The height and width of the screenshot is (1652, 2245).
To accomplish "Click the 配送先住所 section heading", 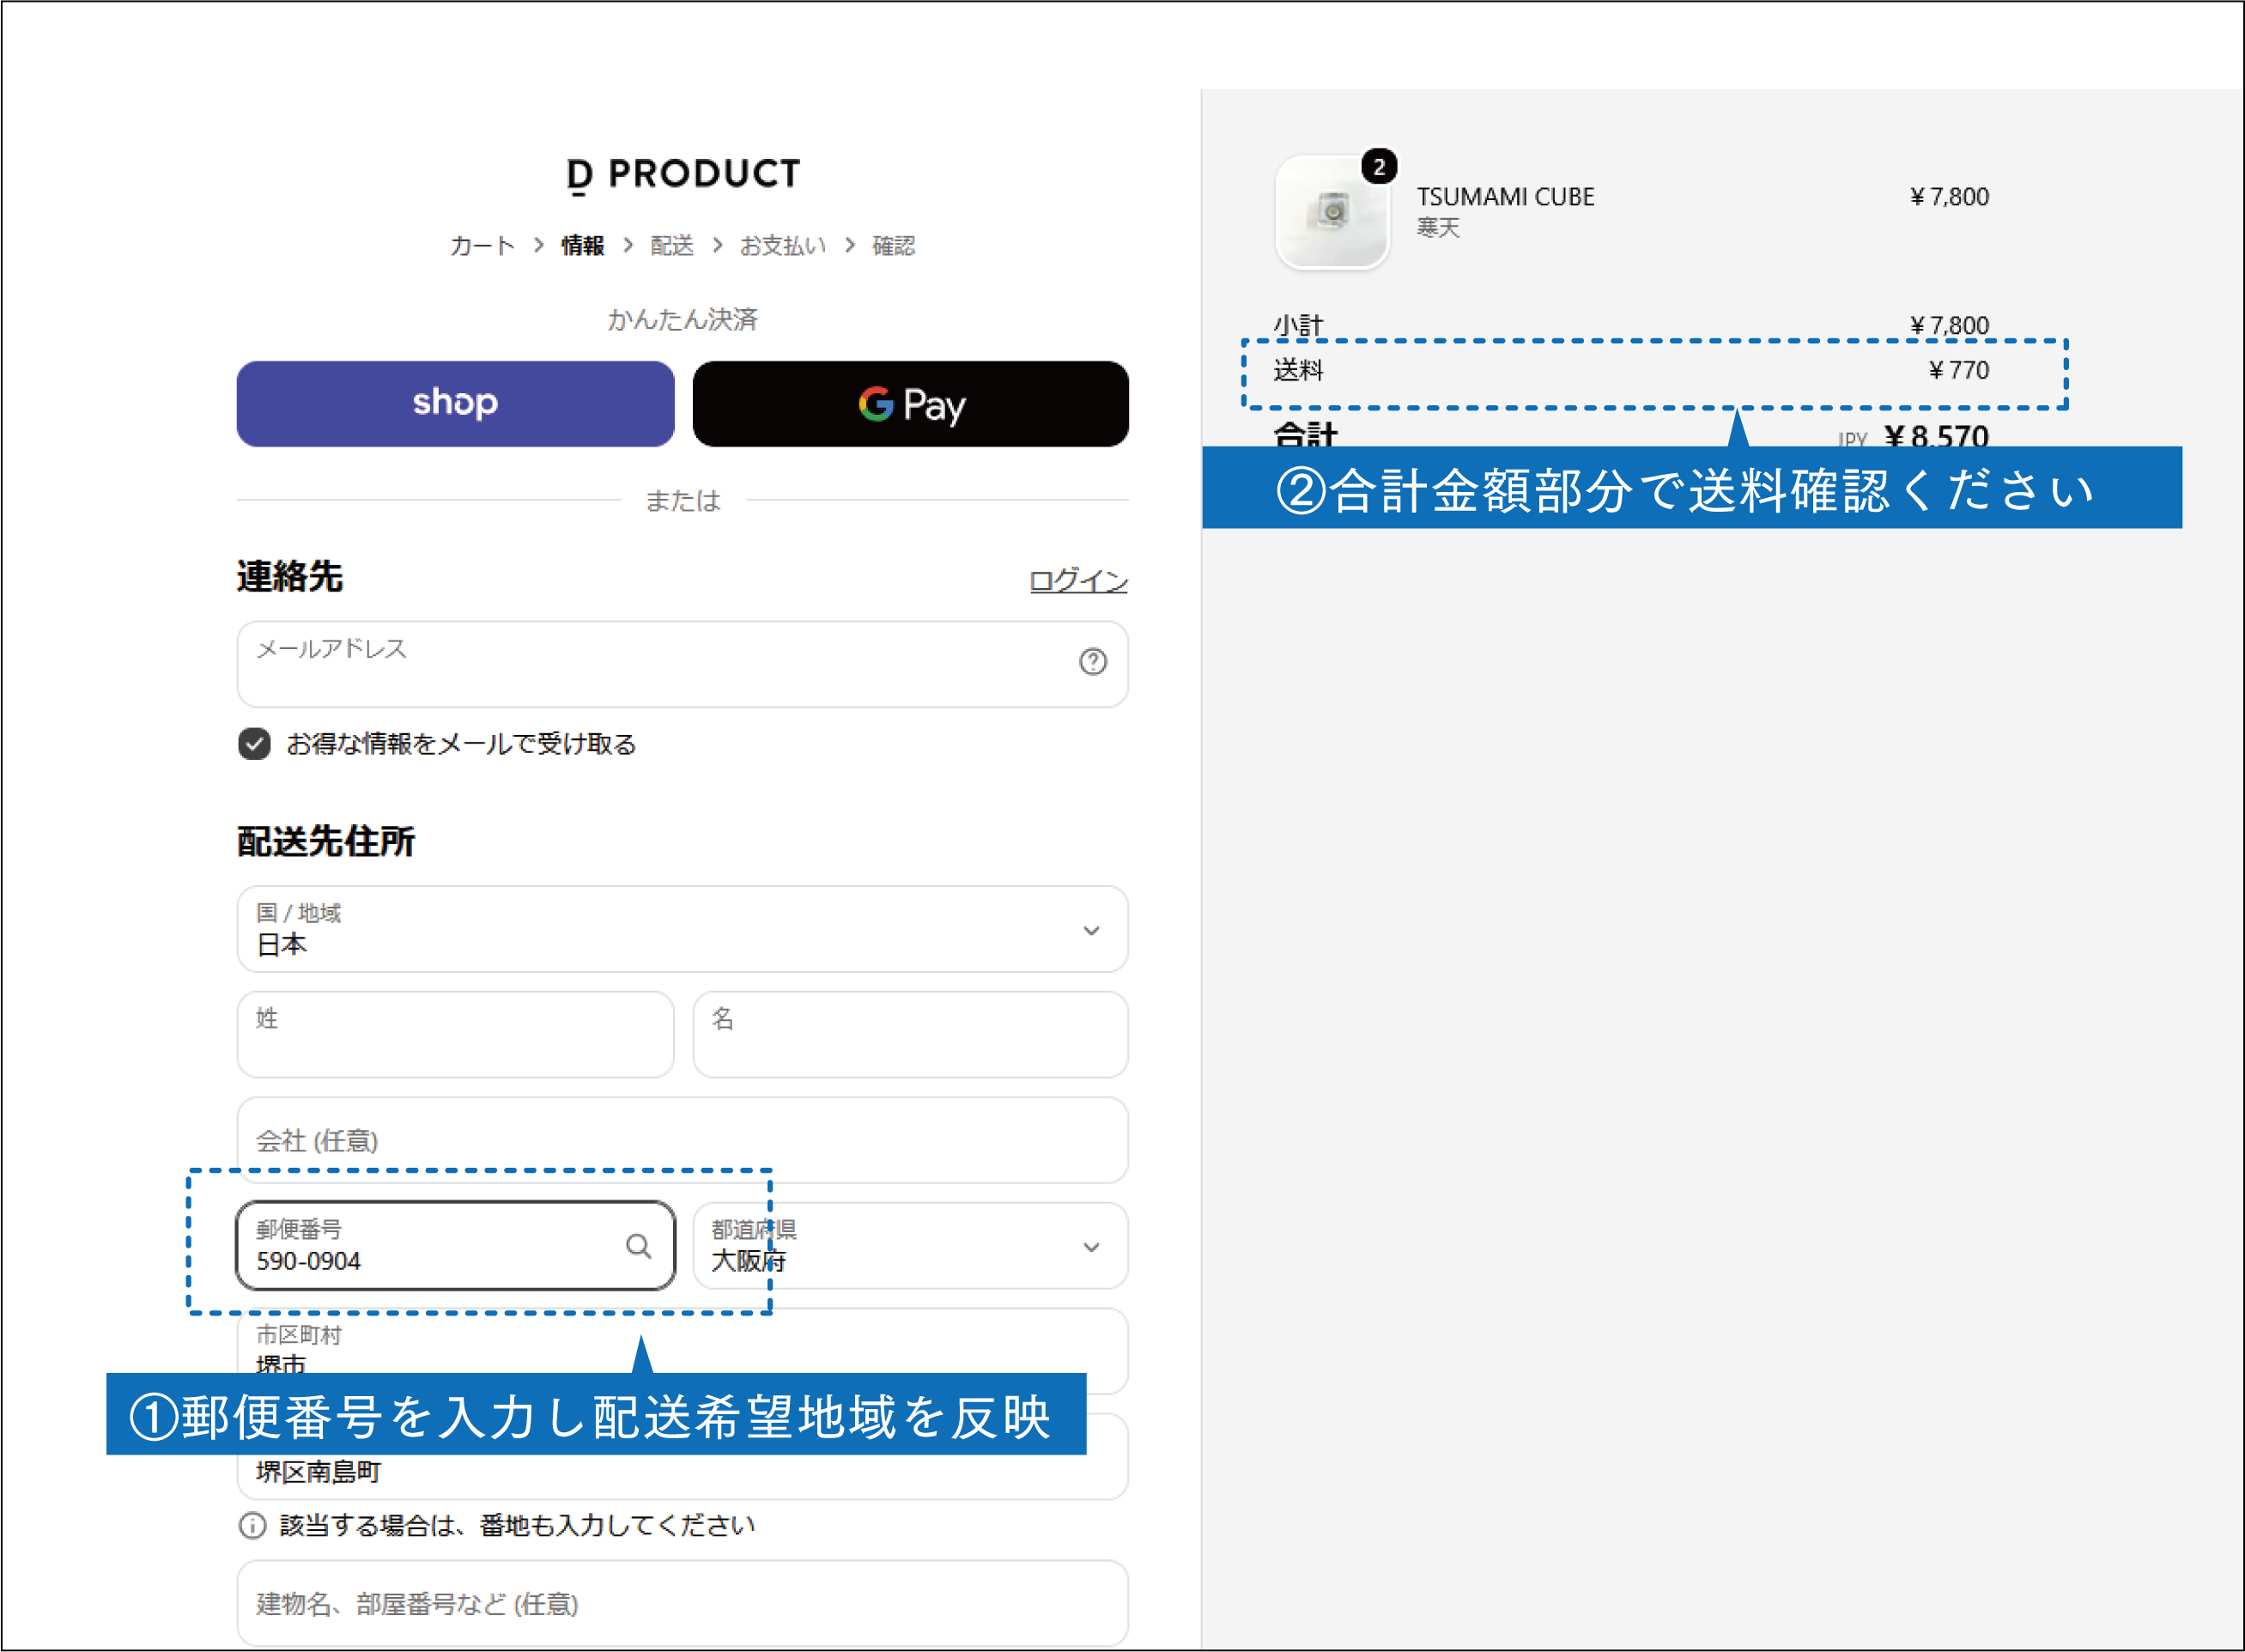I will coord(326,842).
